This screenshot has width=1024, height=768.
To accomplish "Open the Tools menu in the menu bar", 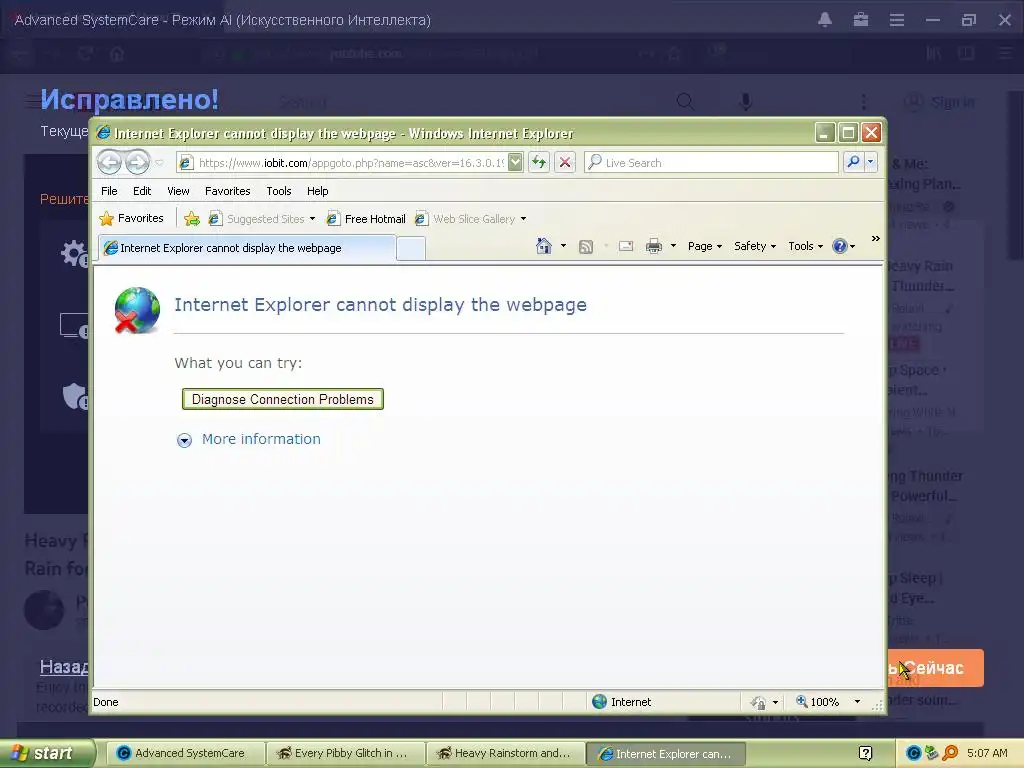I will pos(279,191).
